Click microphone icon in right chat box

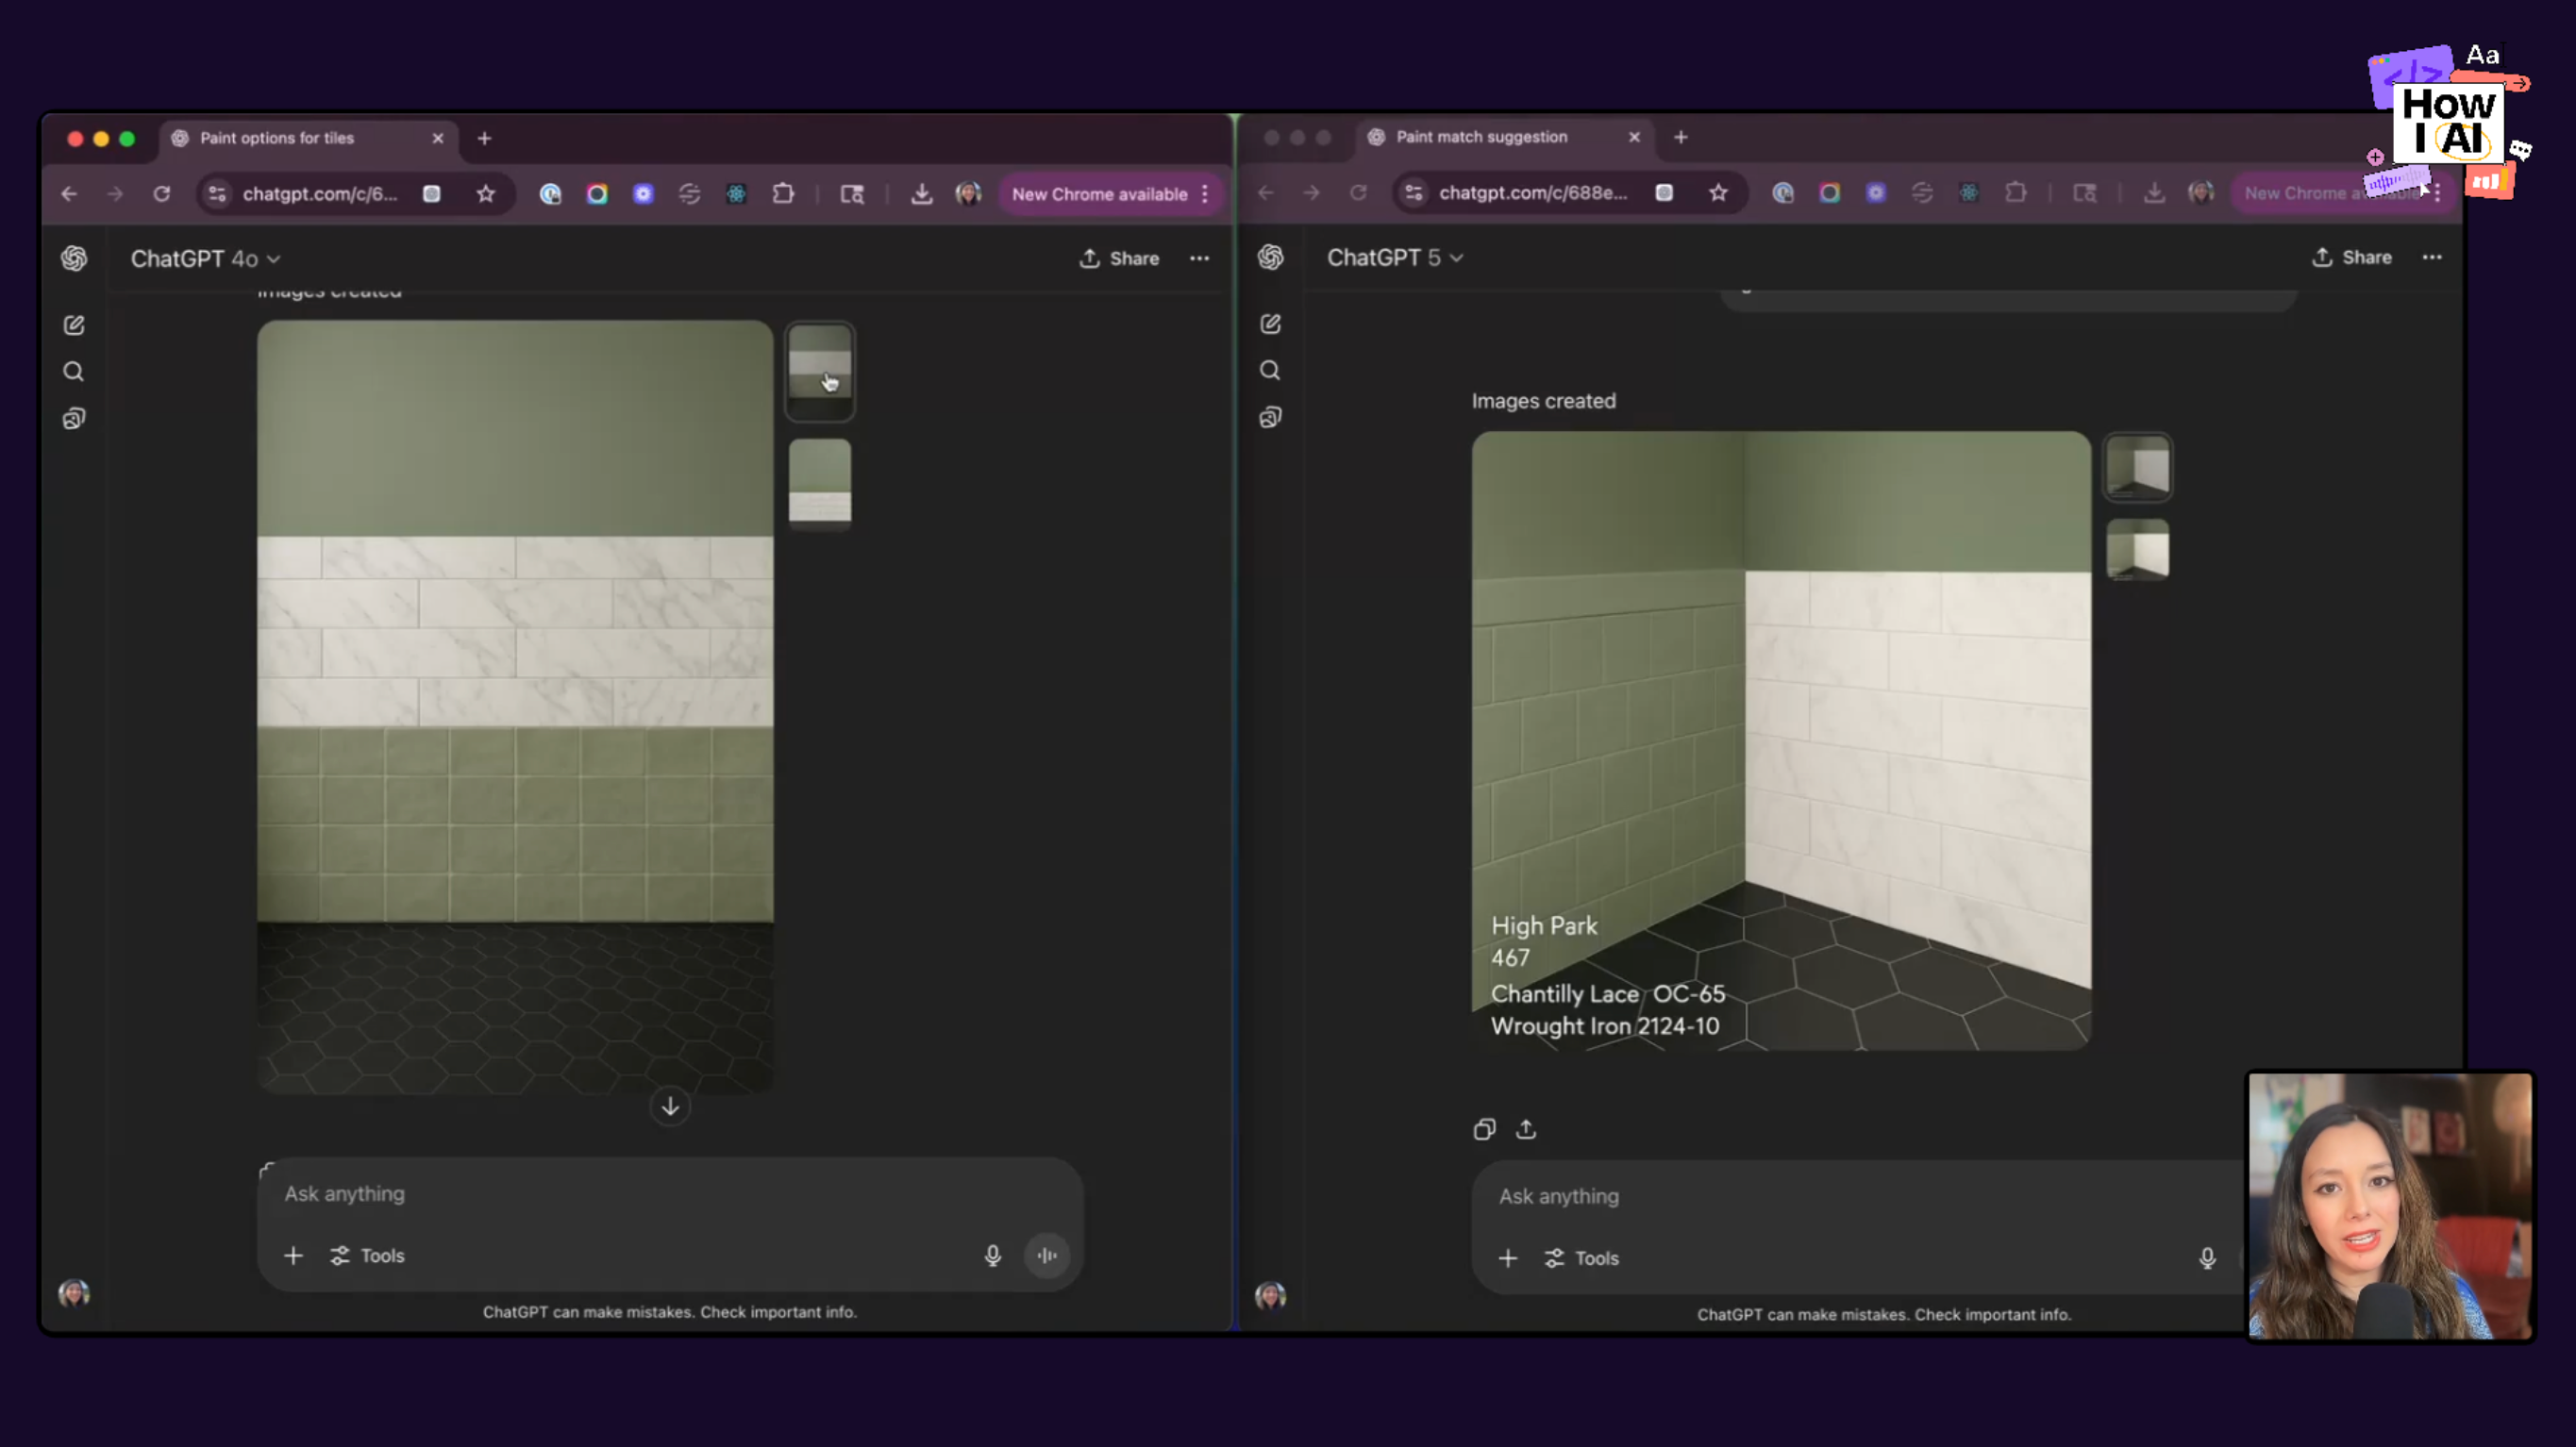pyautogui.click(x=2207, y=1258)
